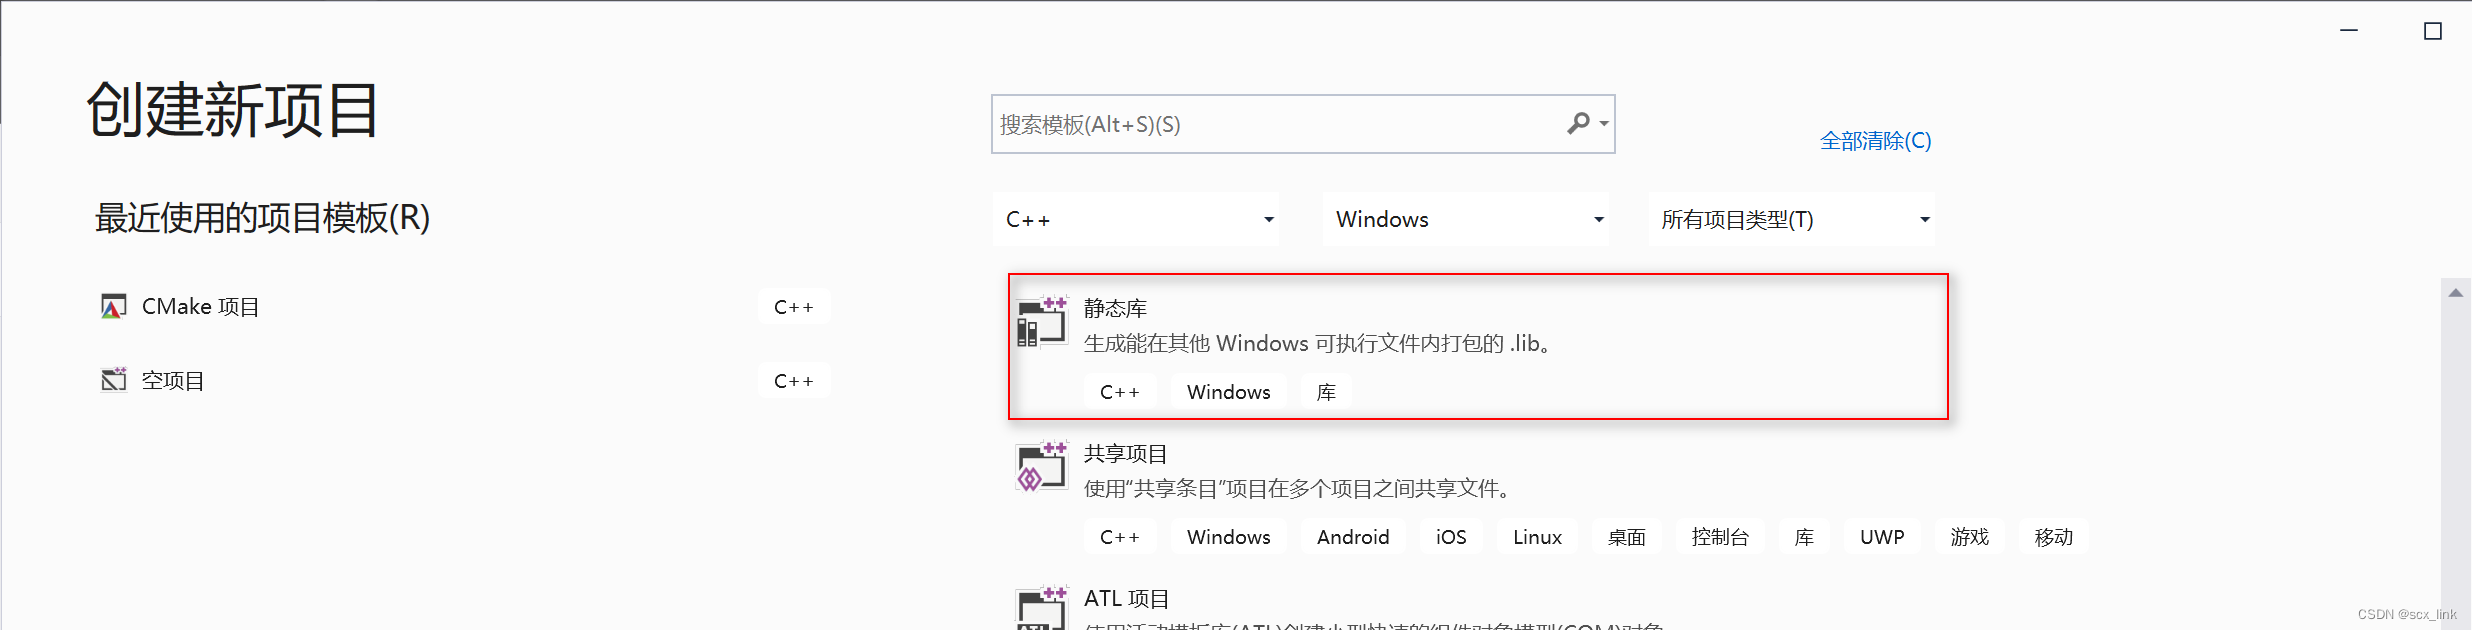Image resolution: width=2472 pixels, height=630 pixels.
Task: Select the 静态库 template title
Action: 1115,308
